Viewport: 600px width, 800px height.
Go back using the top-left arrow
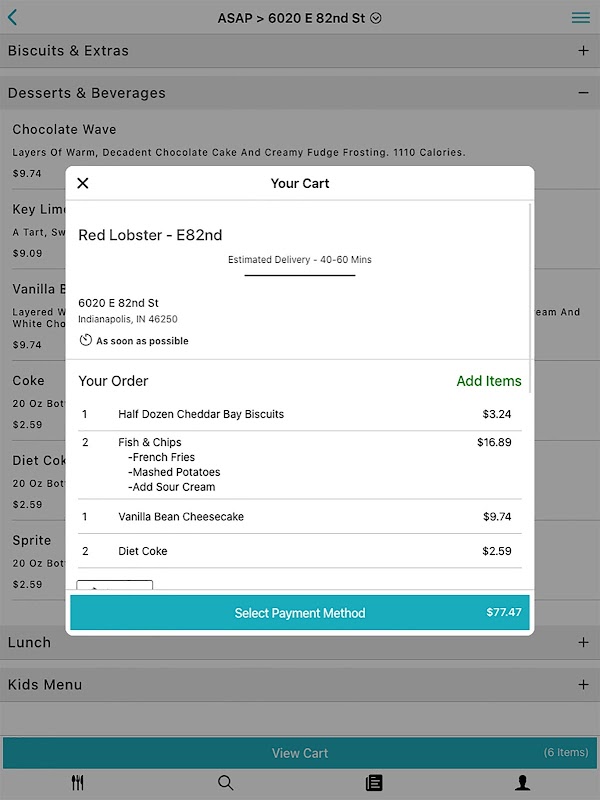click(13, 18)
